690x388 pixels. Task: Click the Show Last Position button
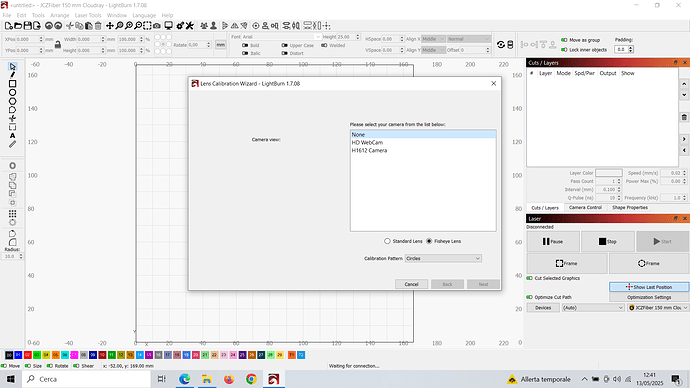click(x=649, y=287)
